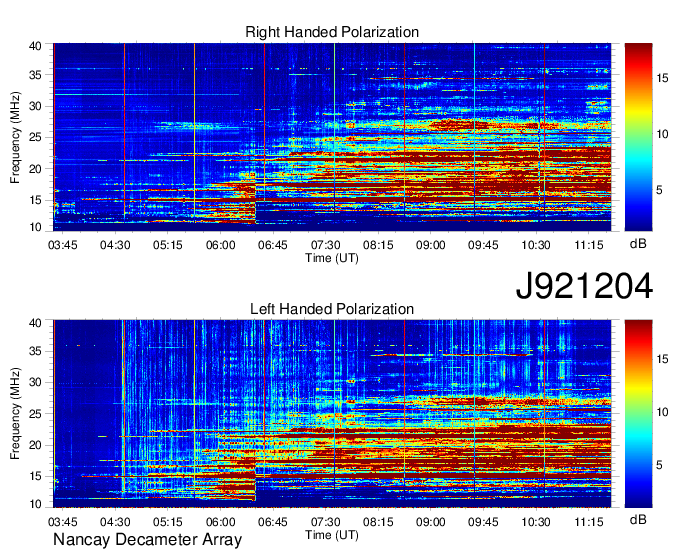Click 35 frequency tick in Left Handed panel
Viewport: 680px width, 552px height.
[x=35, y=351]
